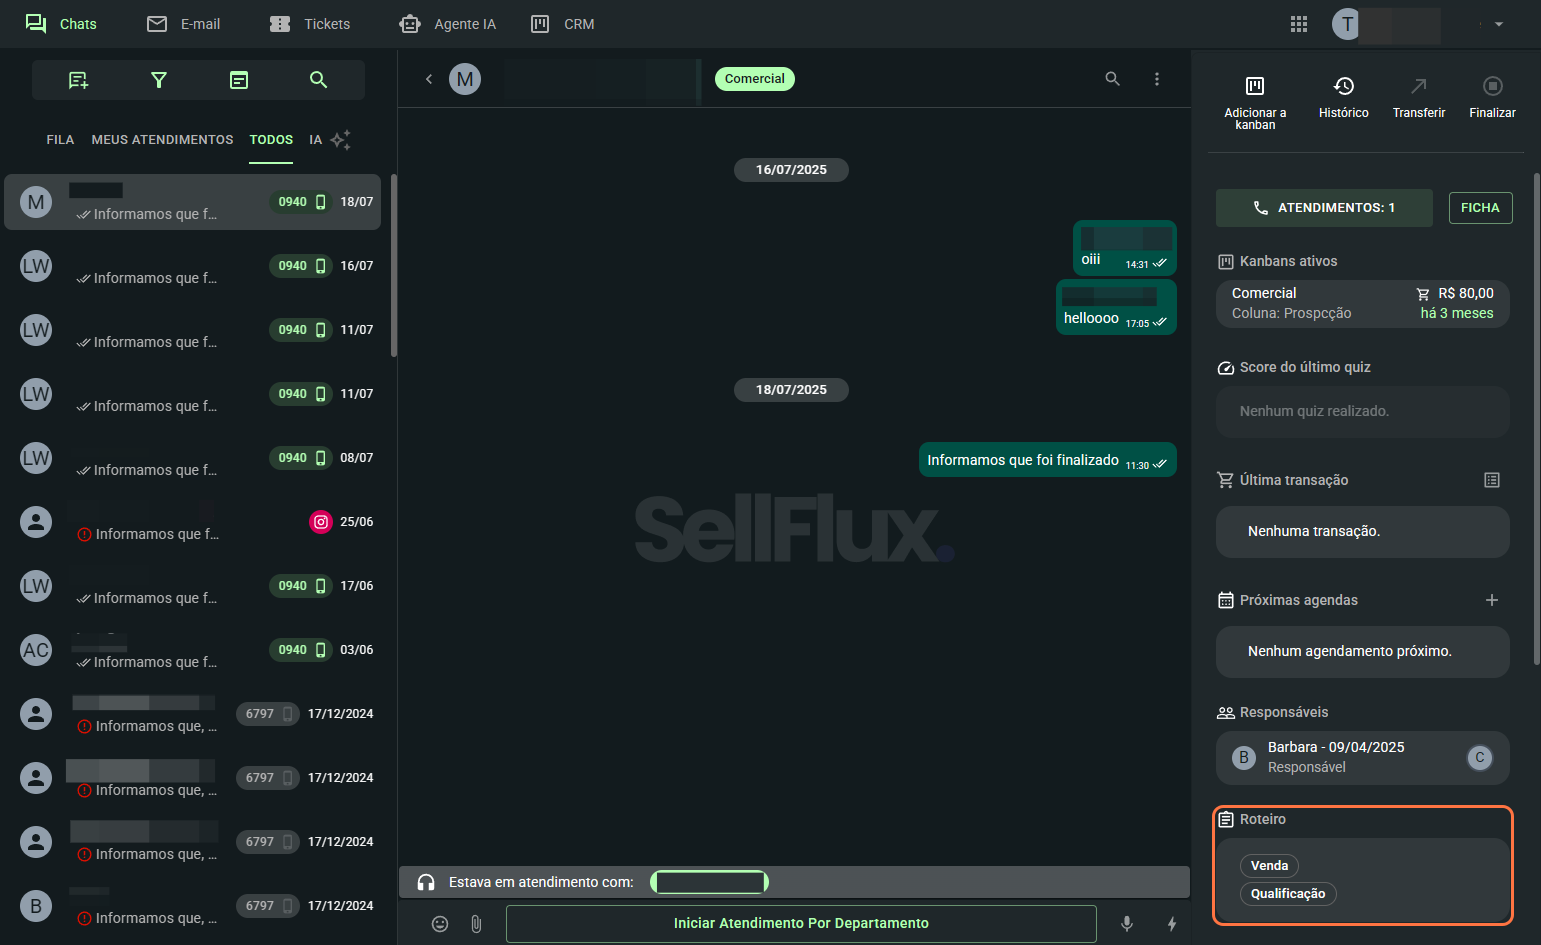Click the right panel scrollbar

pyautogui.click(x=1537, y=420)
